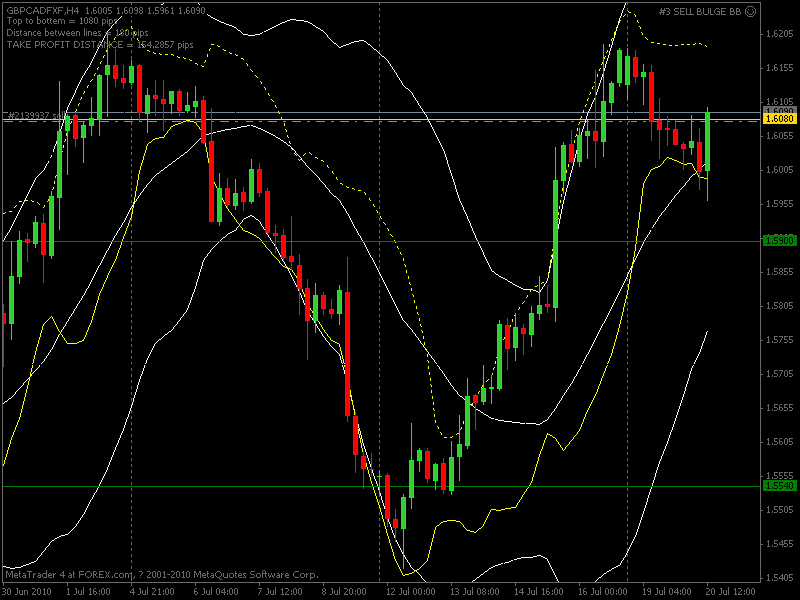
Task: Click the '#3 SELL BULGE BB' expert label
Action: (699, 11)
